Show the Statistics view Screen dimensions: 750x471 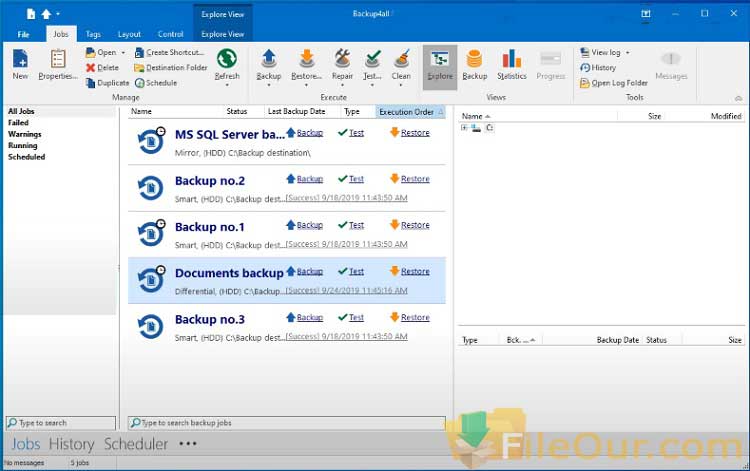point(511,65)
